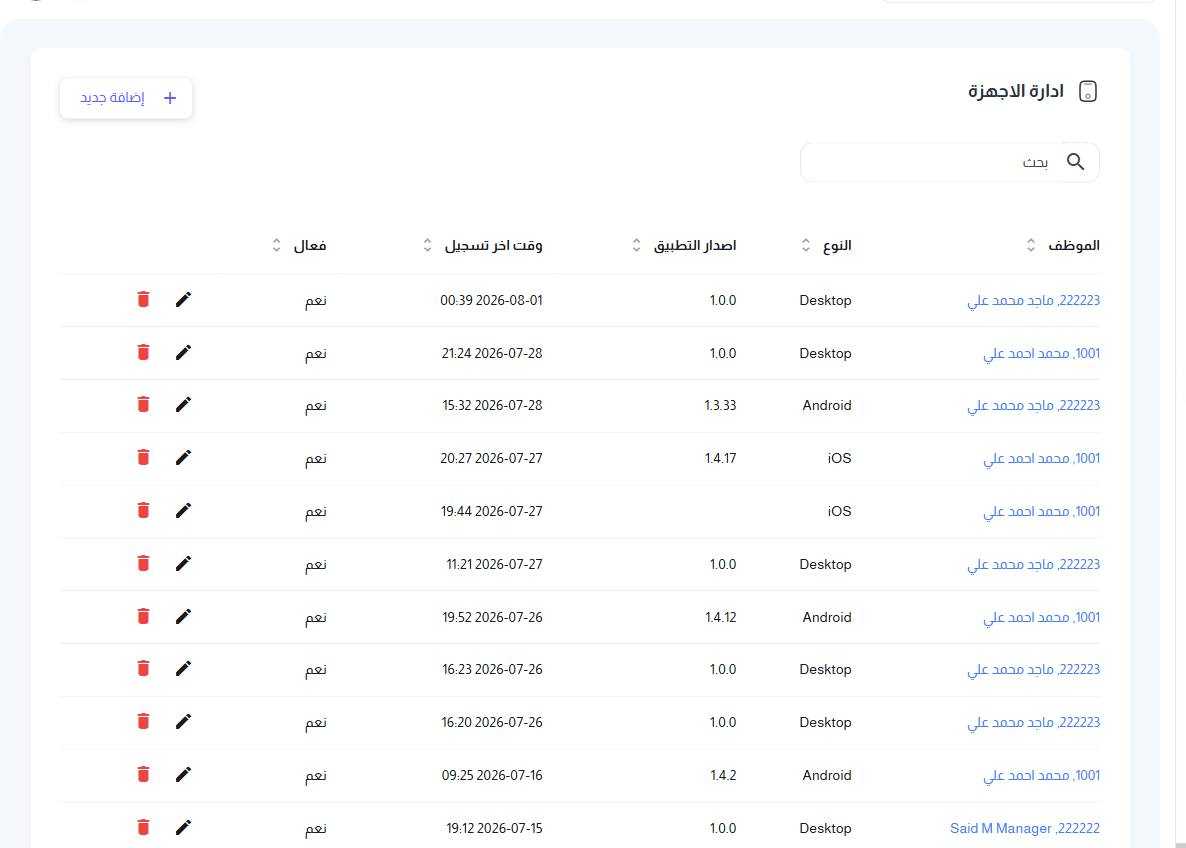
Task: Click the magnifier search icon
Action: 1075,162
